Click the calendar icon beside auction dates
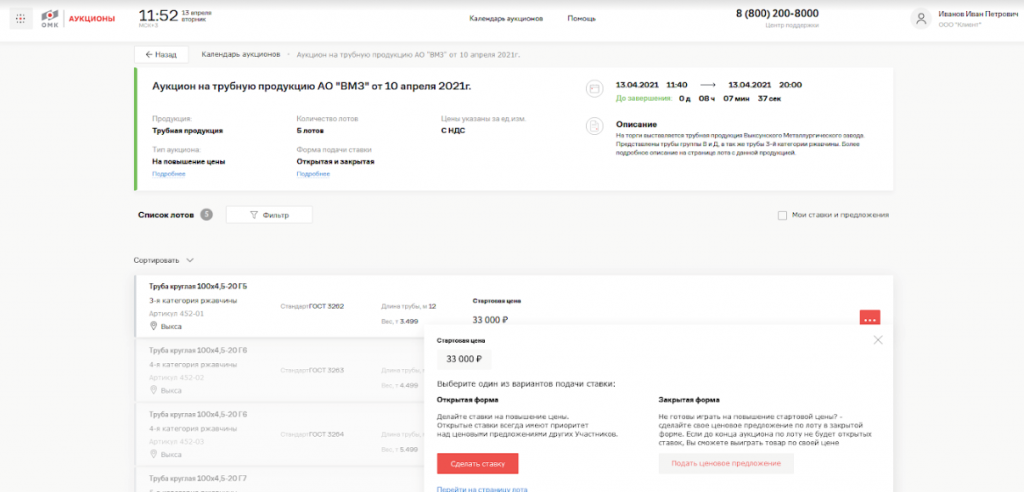The height and width of the screenshot is (492, 1024). [594, 89]
